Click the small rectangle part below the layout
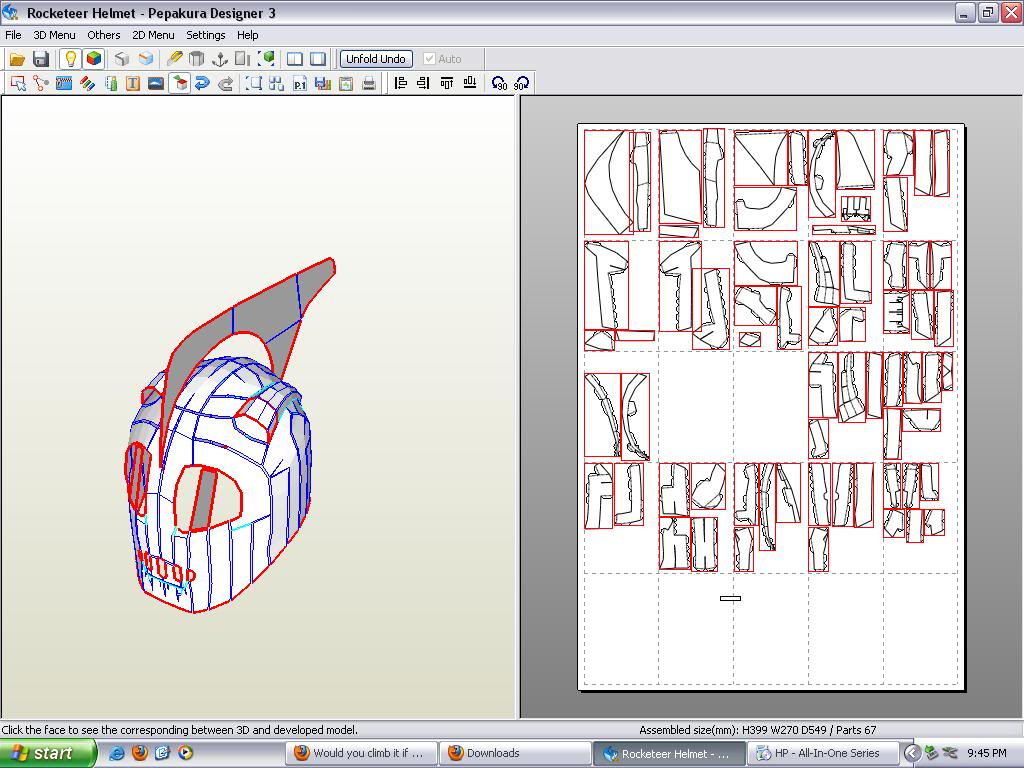Viewport: 1024px width, 768px height. point(730,598)
